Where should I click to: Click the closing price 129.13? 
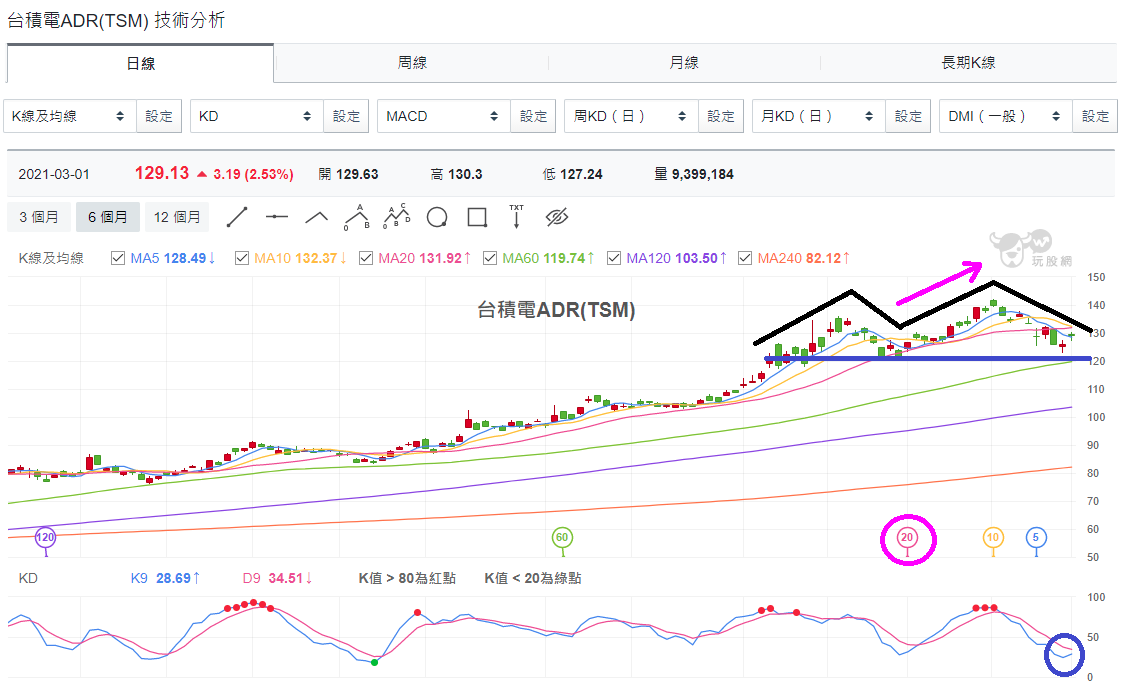162,173
